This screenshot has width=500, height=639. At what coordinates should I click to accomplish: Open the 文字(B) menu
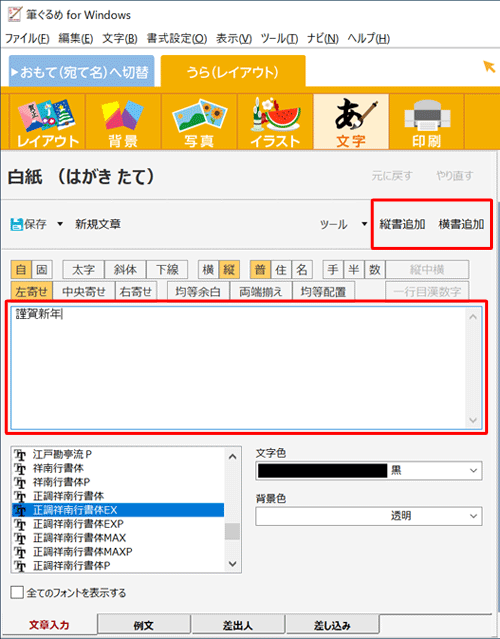pos(119,38)
